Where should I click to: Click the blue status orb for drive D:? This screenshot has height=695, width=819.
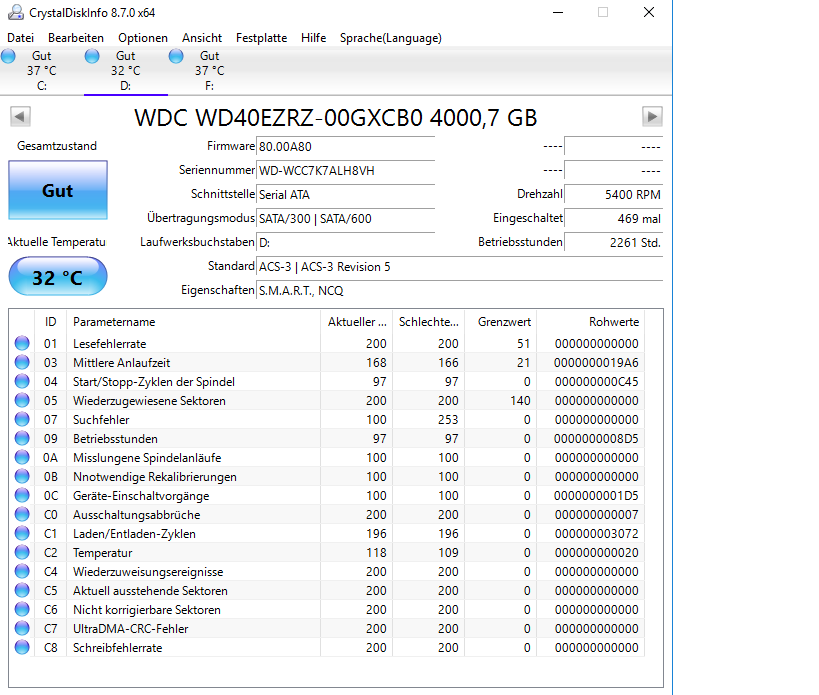92,56
